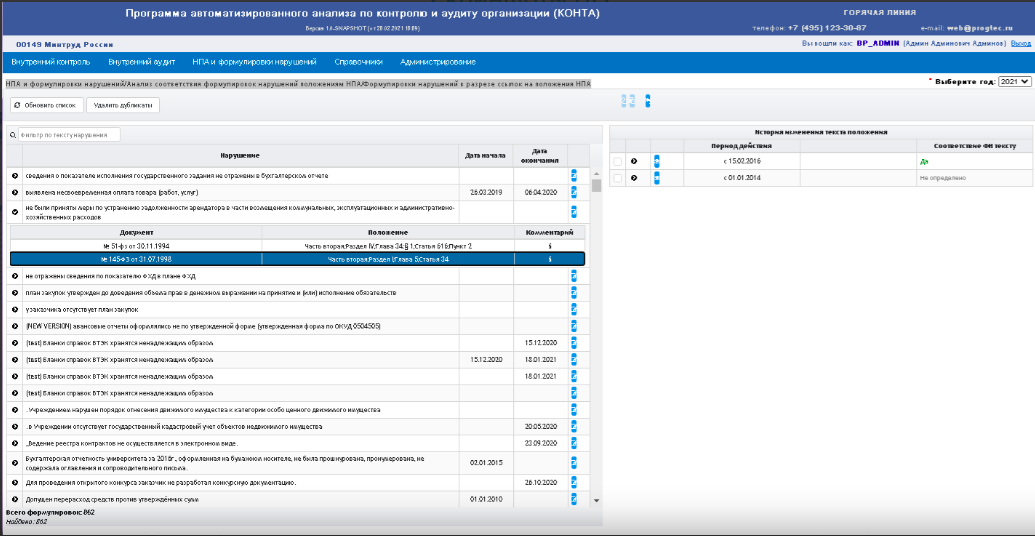This screenshot has width=1035, height=536.
Task: Select document row '№ 51-фз от 30.11.1994'
Action: (x=297, y=246)
